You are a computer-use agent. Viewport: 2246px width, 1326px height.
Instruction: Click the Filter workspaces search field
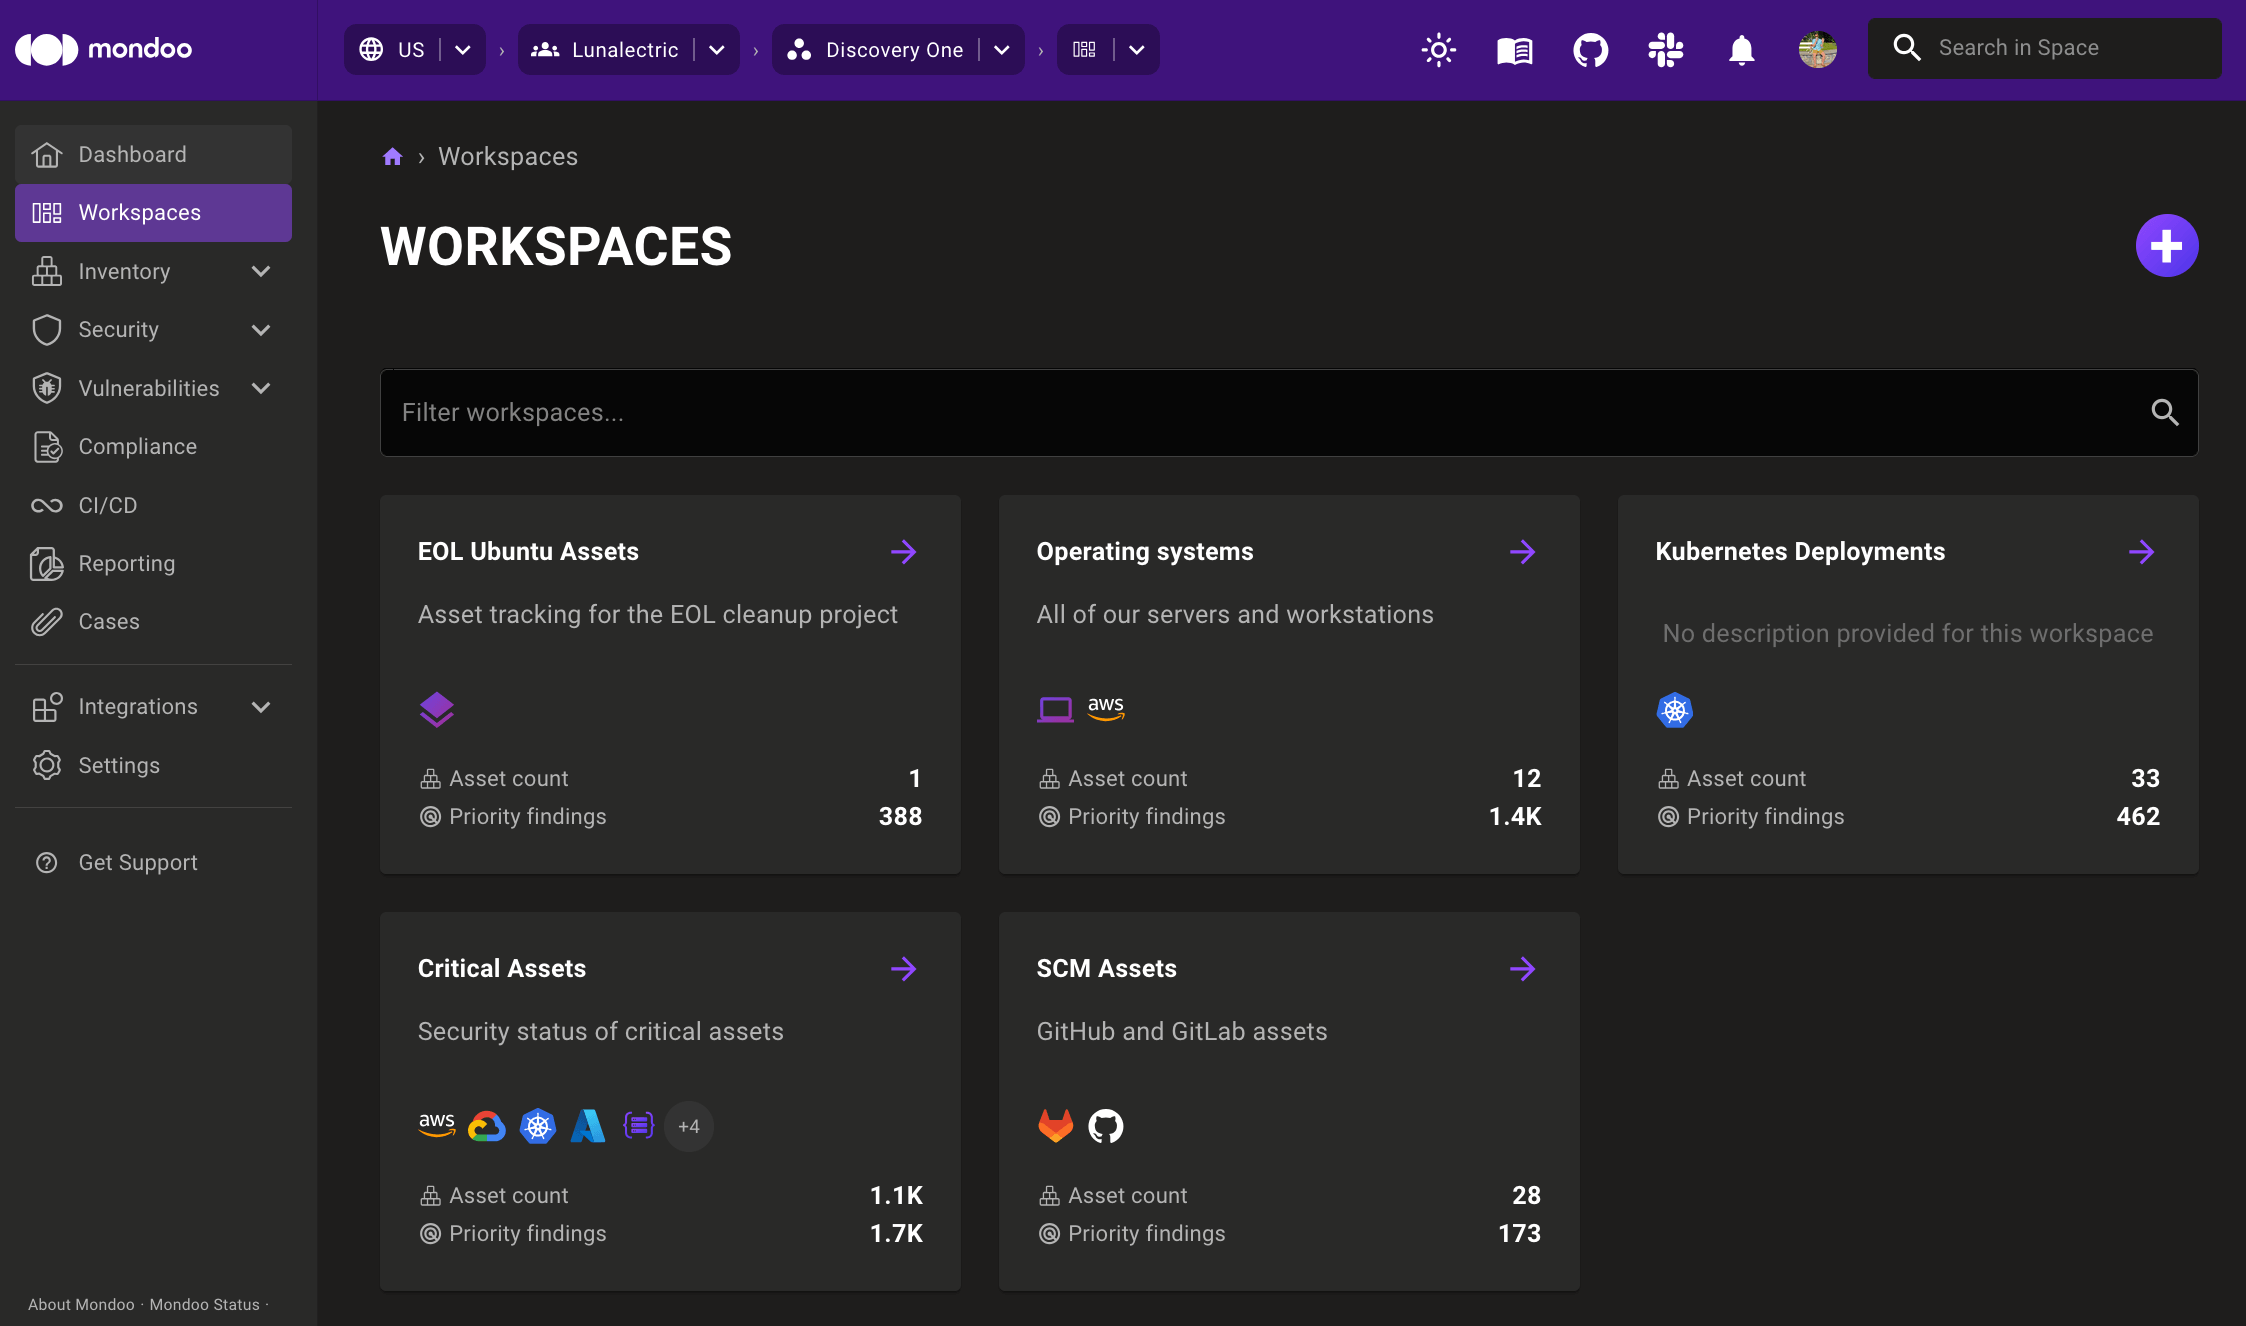coord(1000,412)
